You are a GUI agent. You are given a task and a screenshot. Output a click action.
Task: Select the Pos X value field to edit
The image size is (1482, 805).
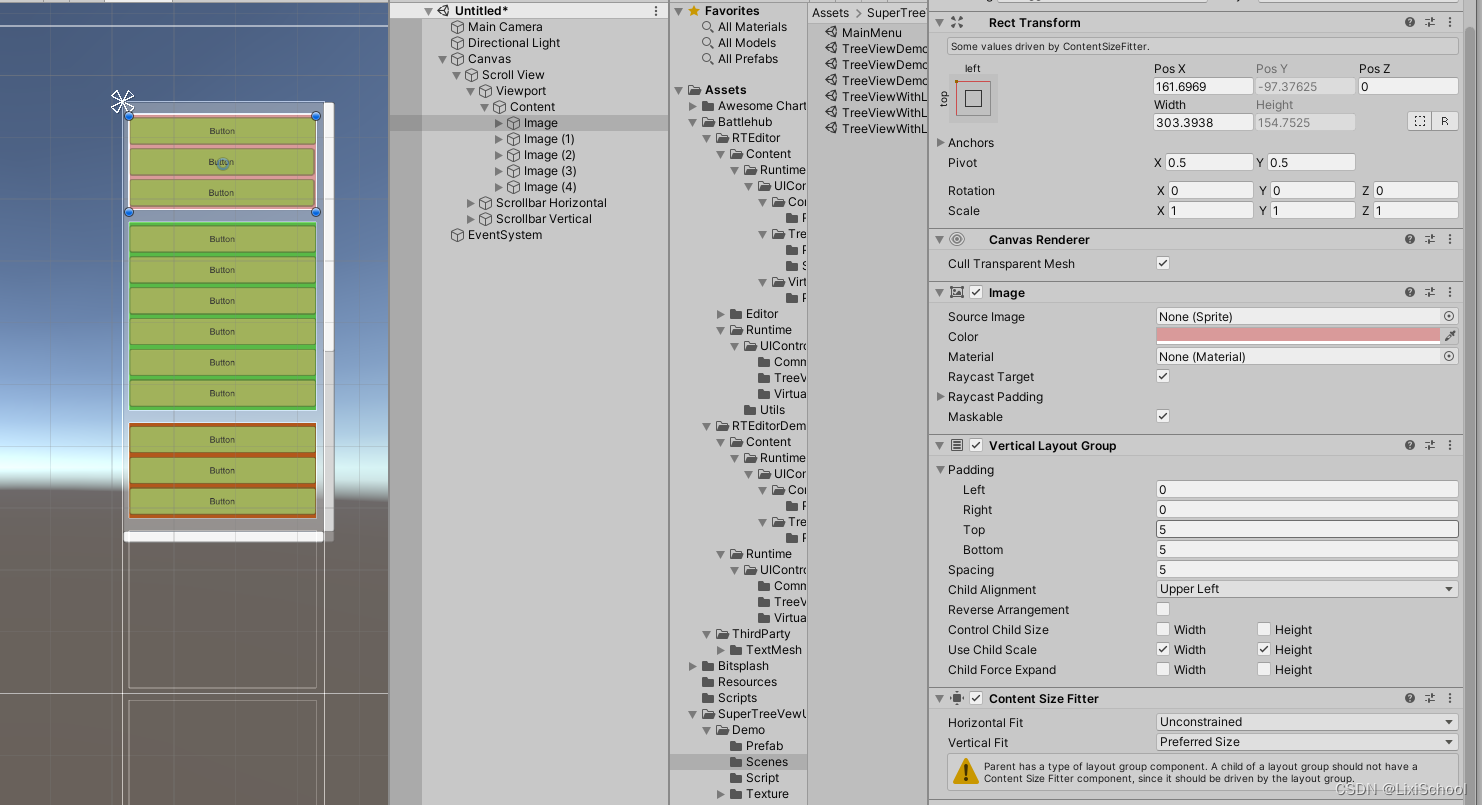coord(1203,86)
